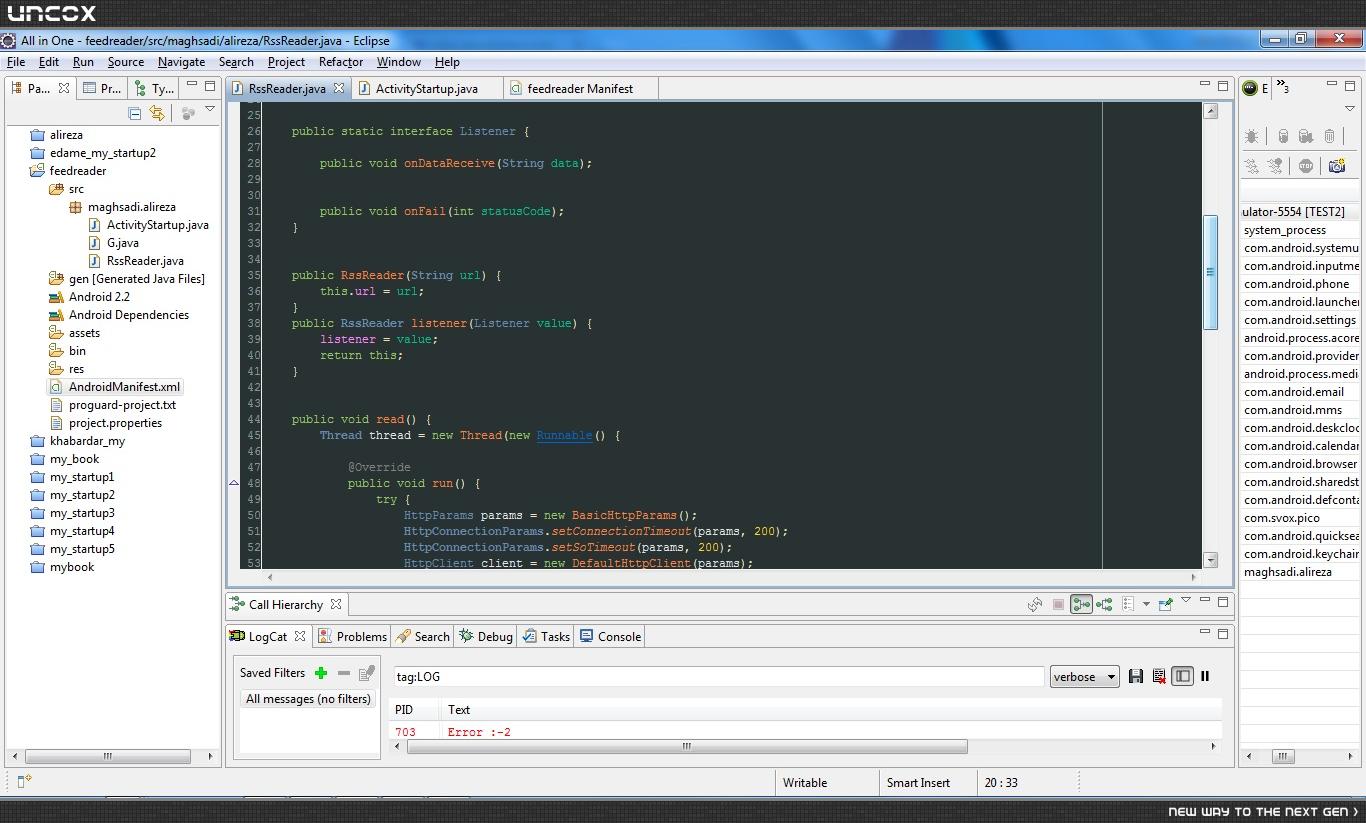Open the File menu
Viewport: 1366px width, 823px height.
pyautogui.click(x=16, y=62)
